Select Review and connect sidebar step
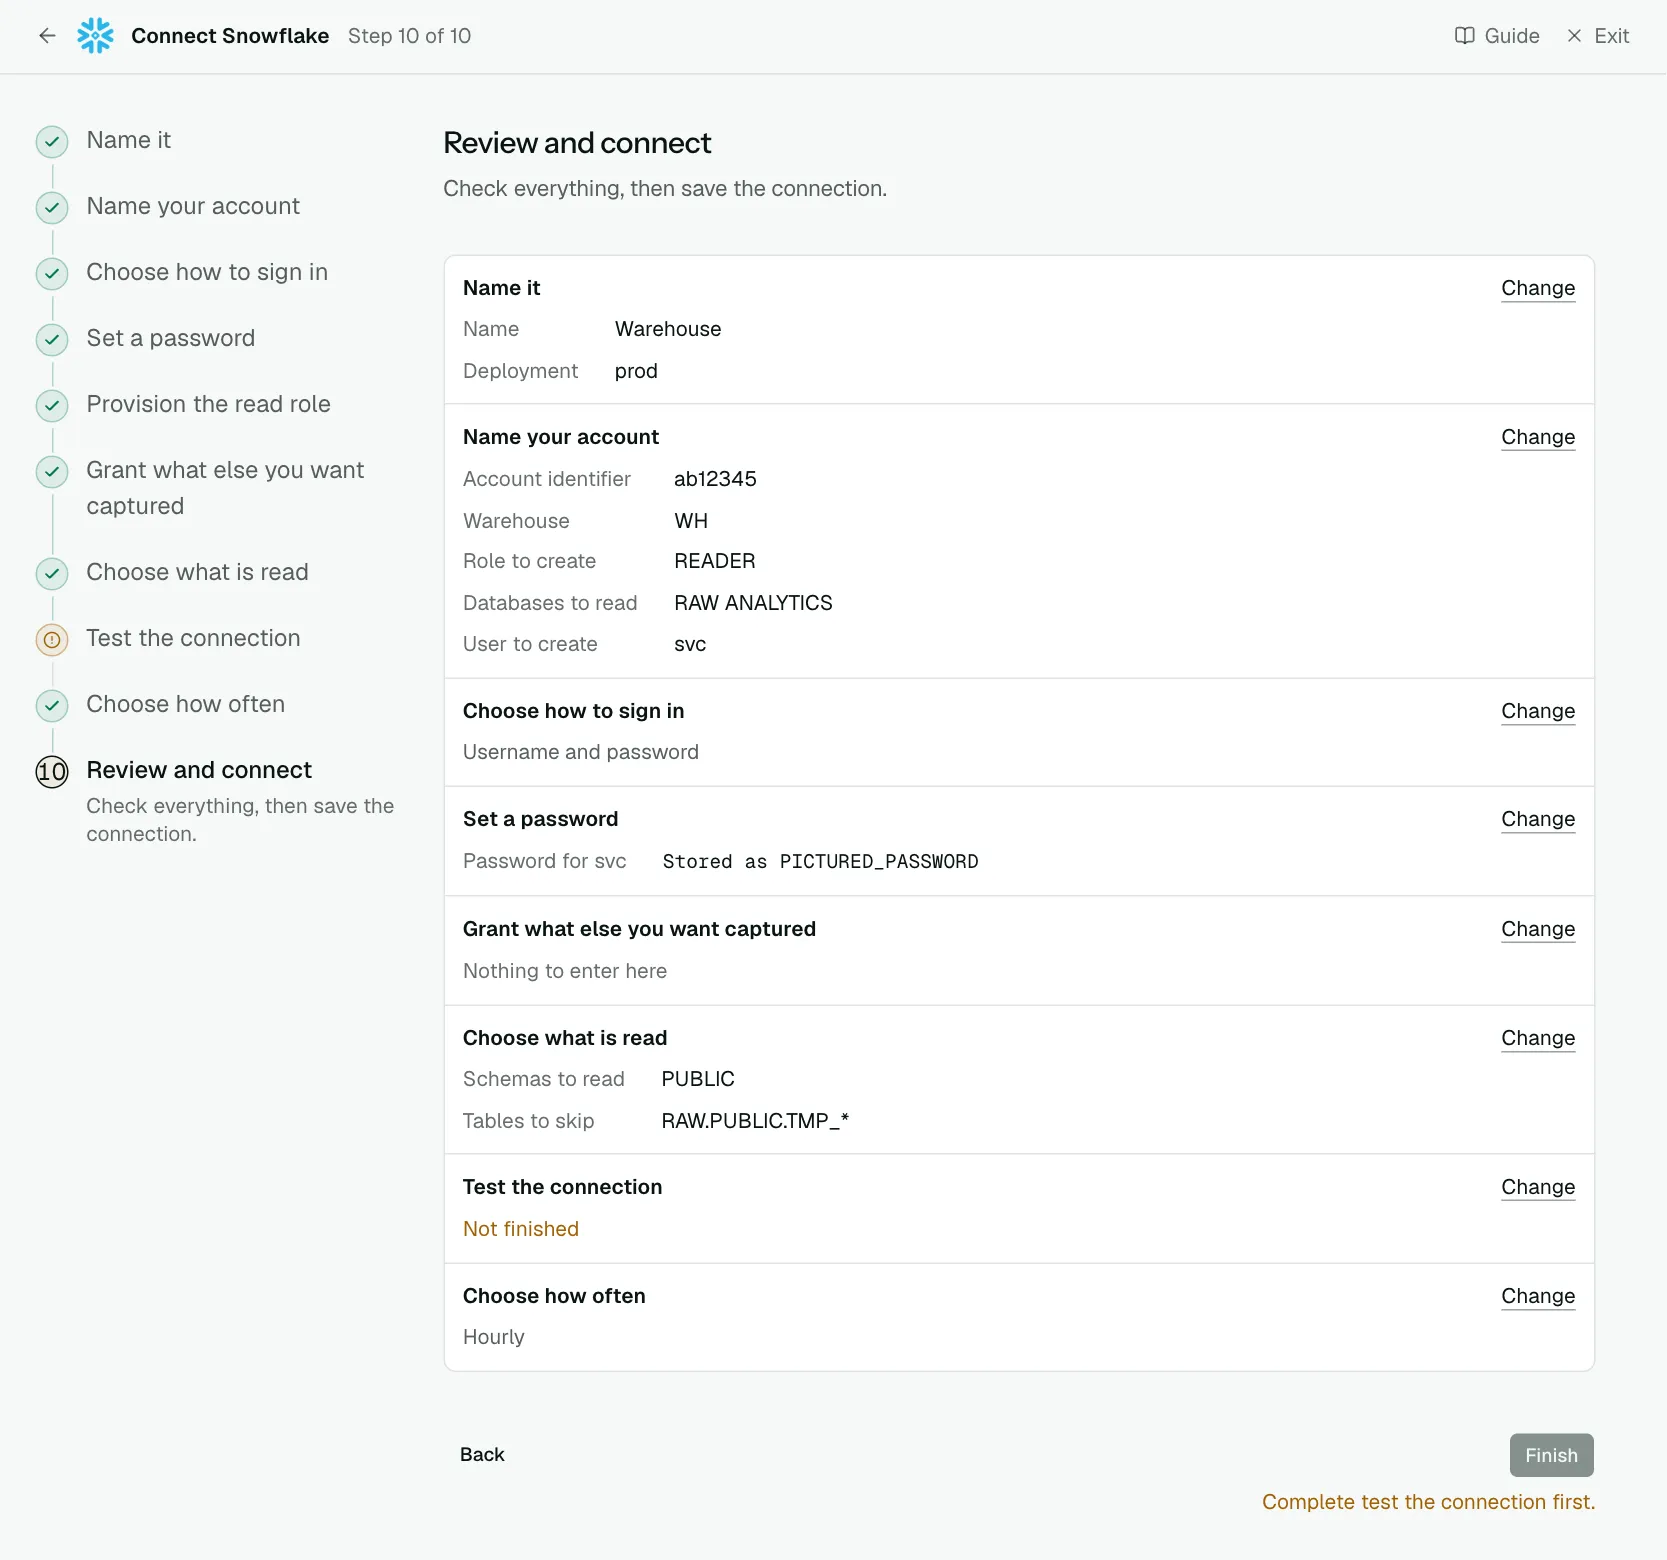Viewport: 1667px width, 1560px height. 199,770
